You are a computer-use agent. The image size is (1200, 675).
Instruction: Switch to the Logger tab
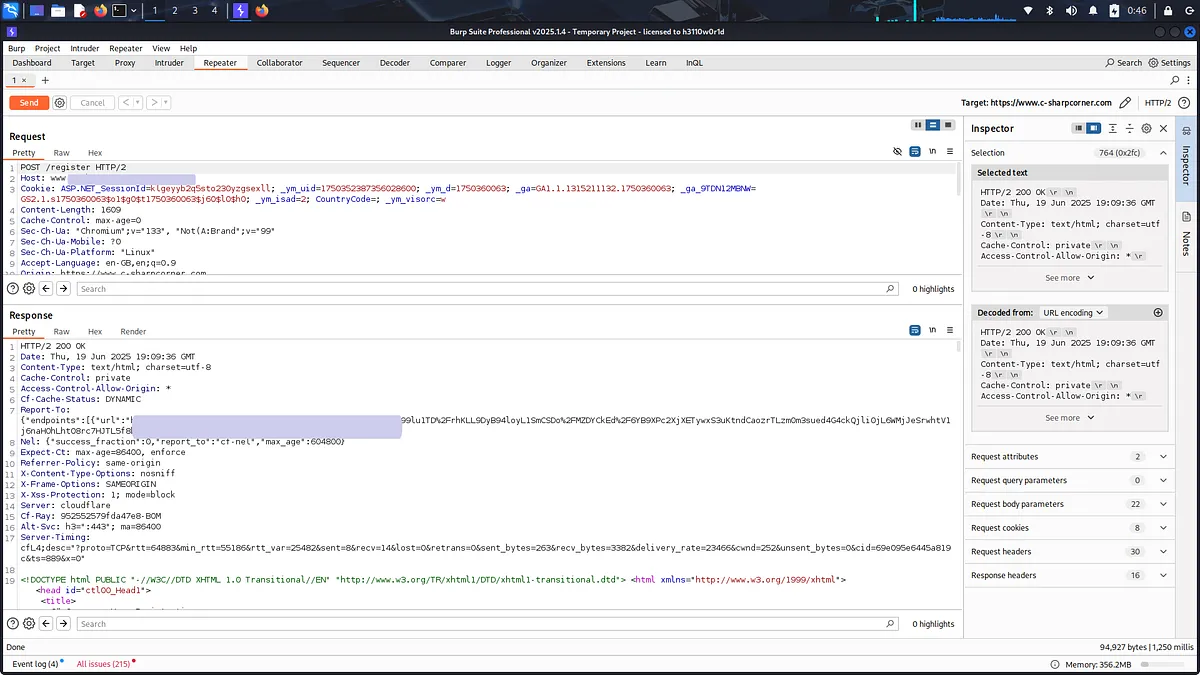point(498,62)
